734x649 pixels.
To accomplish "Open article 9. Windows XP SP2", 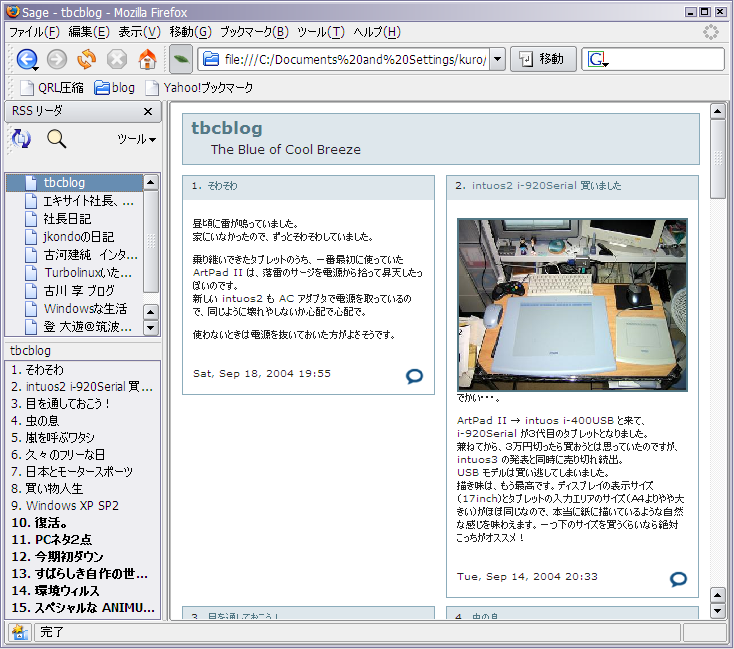I will pos(82,506).
